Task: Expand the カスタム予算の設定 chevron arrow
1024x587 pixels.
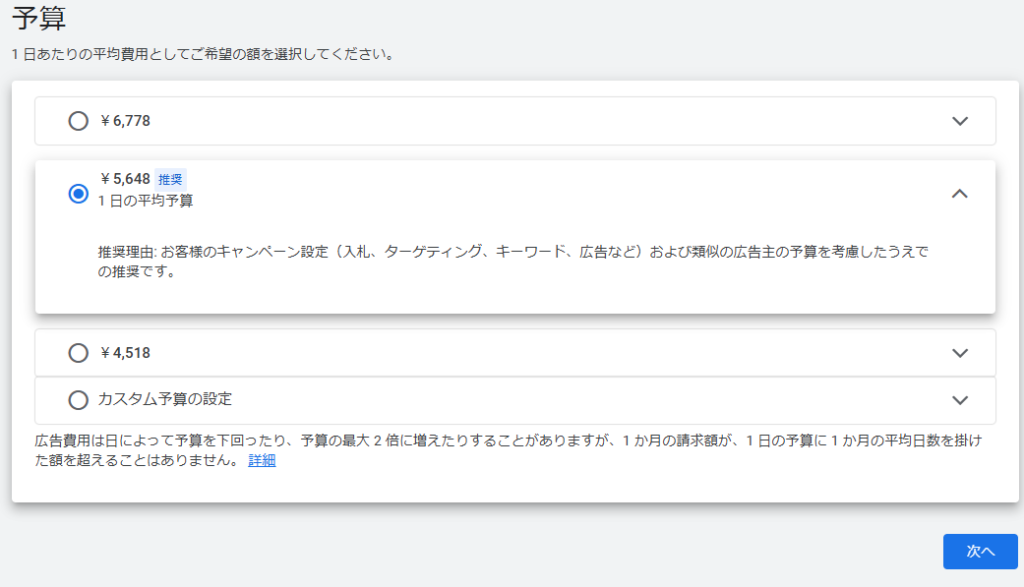Action: (x=960, y=400)
